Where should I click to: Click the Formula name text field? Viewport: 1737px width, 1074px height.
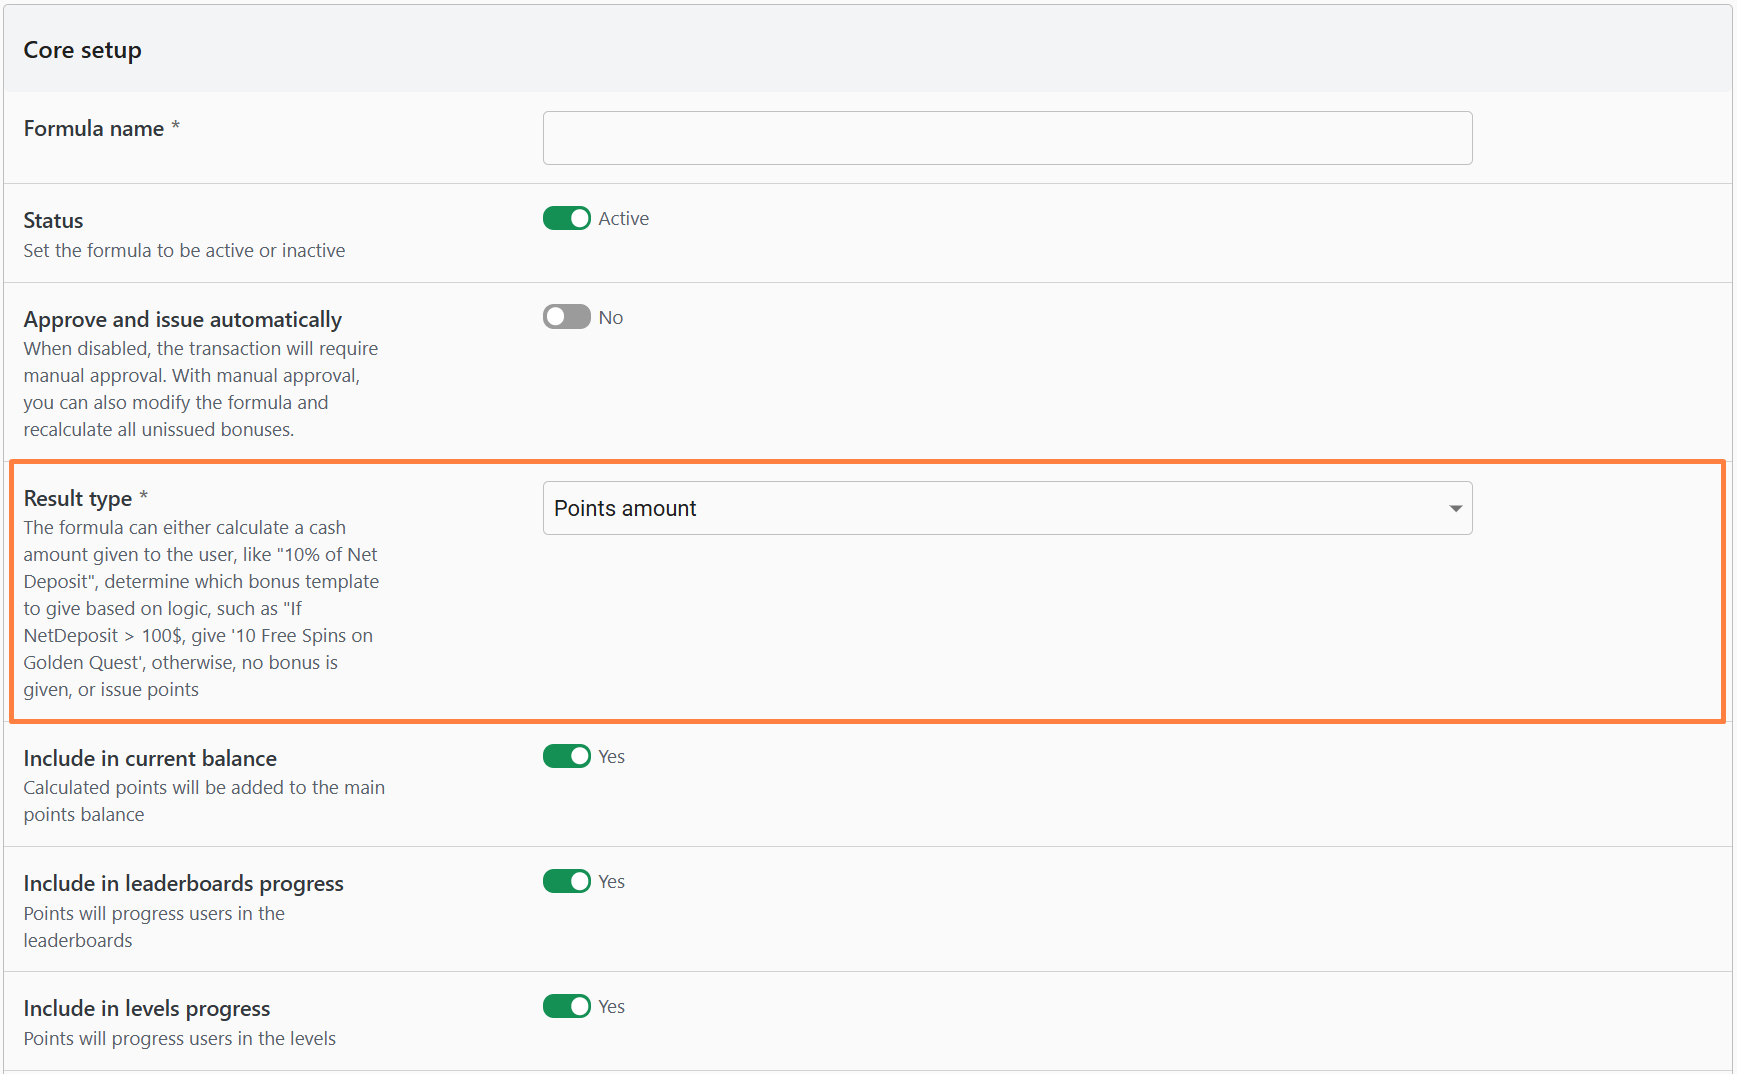[1007, 138]
